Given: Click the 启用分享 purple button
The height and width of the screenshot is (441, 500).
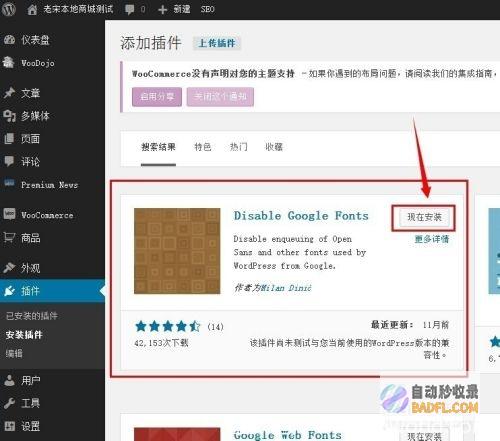Looking at the screenshot, I should click(157, 97).
